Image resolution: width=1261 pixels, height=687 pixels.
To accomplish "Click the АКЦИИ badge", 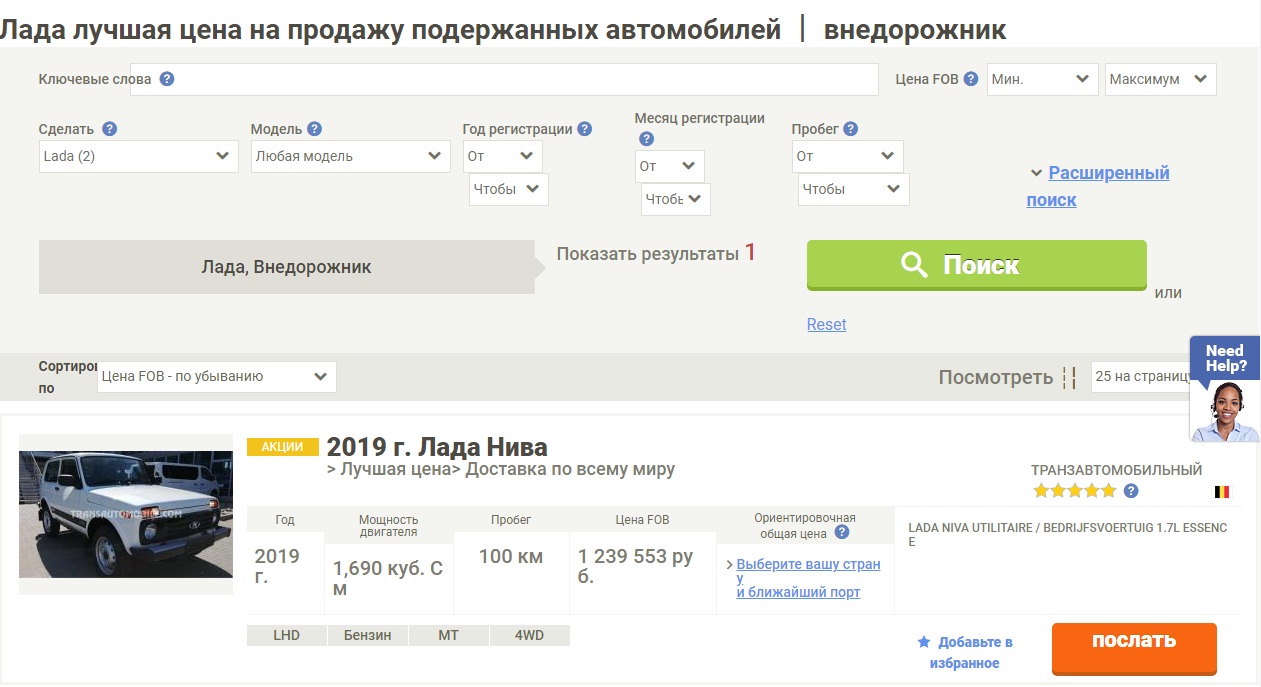I will [283, 447].
